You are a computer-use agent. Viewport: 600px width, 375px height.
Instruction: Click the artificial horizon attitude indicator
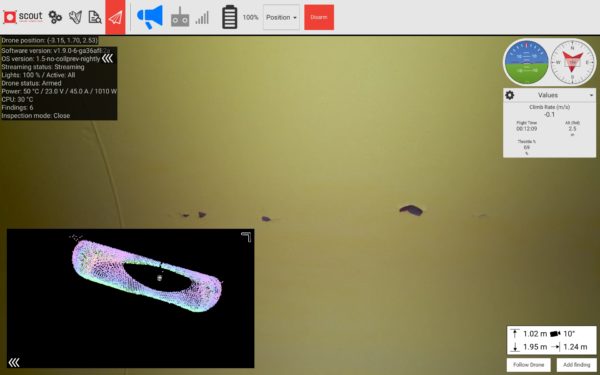(x=527, y=62)
